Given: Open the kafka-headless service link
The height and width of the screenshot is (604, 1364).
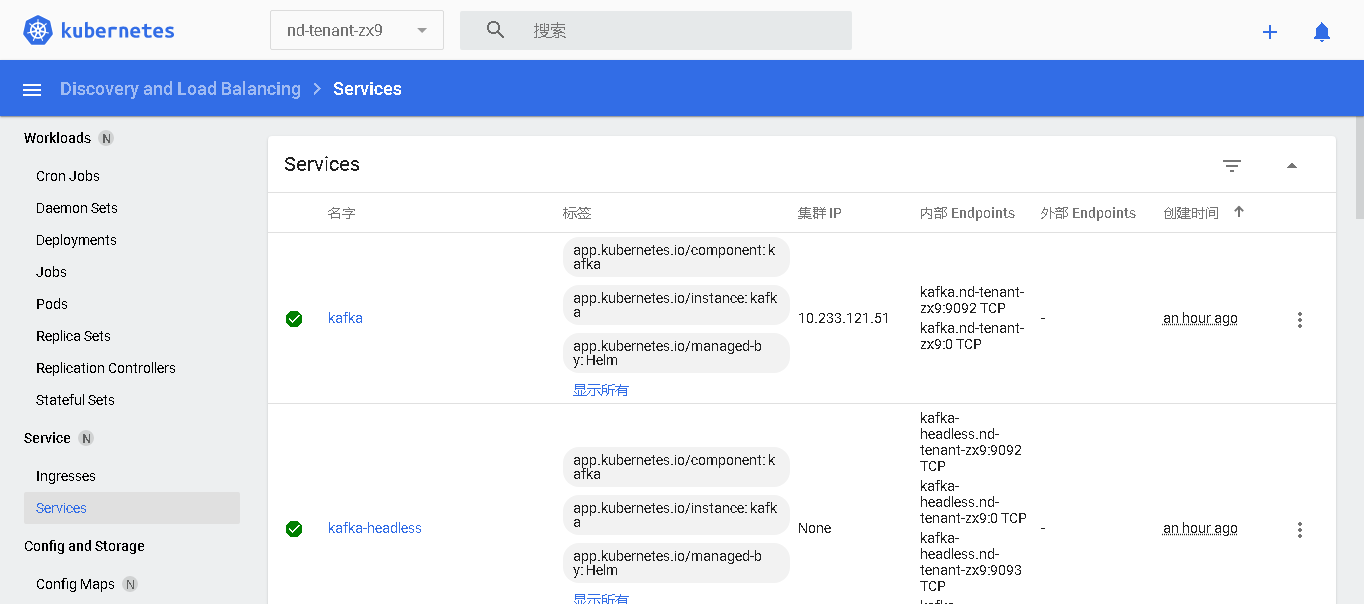Looking at the screenshot, I should [375, 528].
